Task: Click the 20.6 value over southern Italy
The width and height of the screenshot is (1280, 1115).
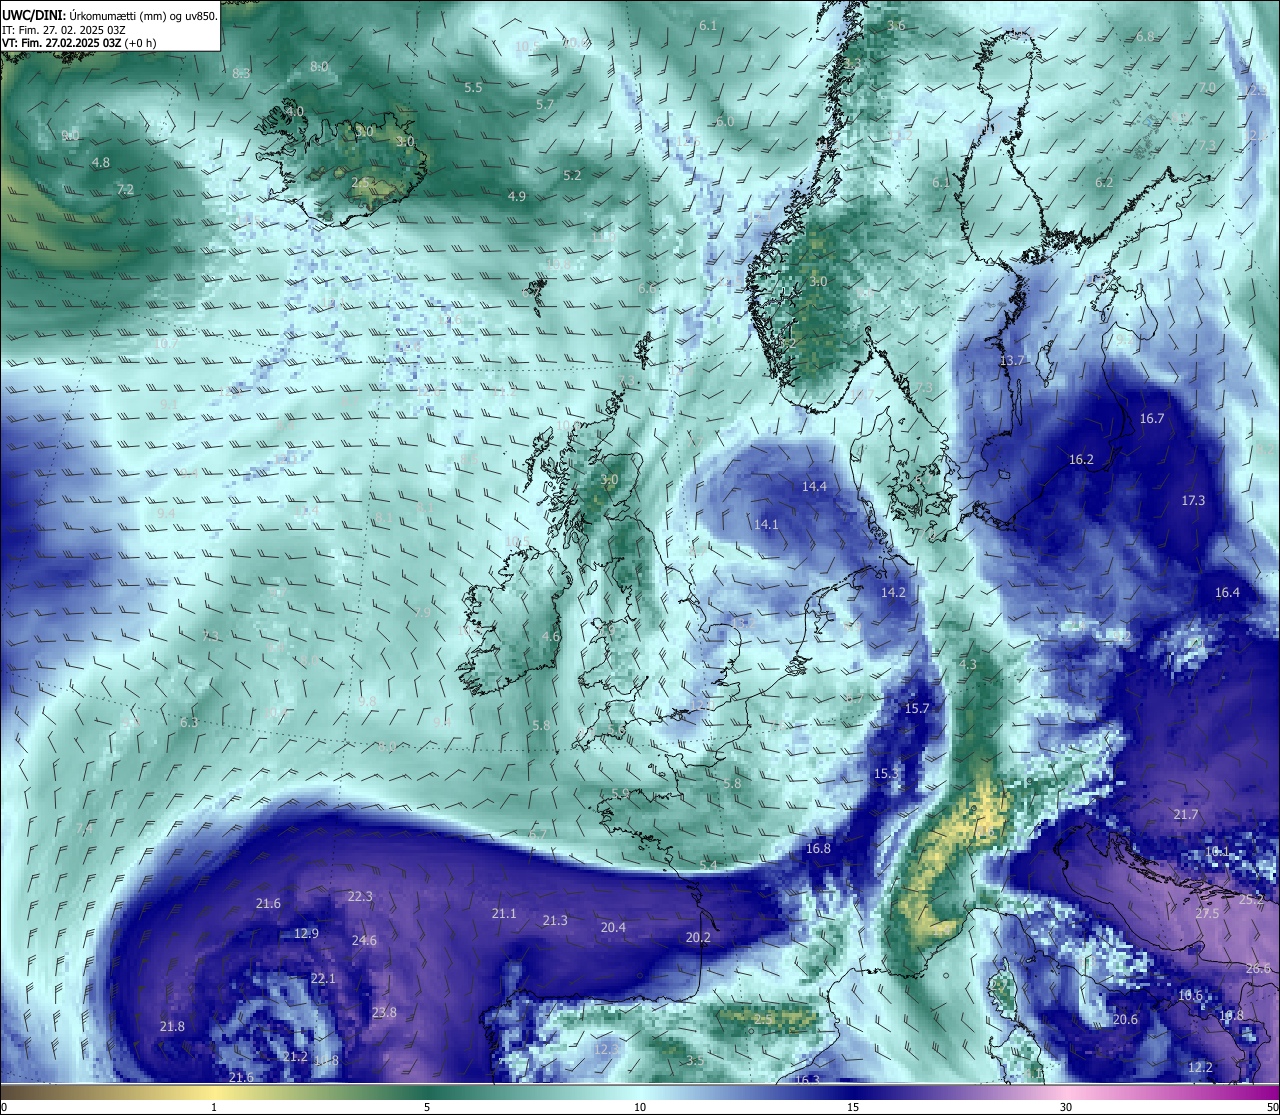Action: pyautogui.click(x=1125, y=1020)
